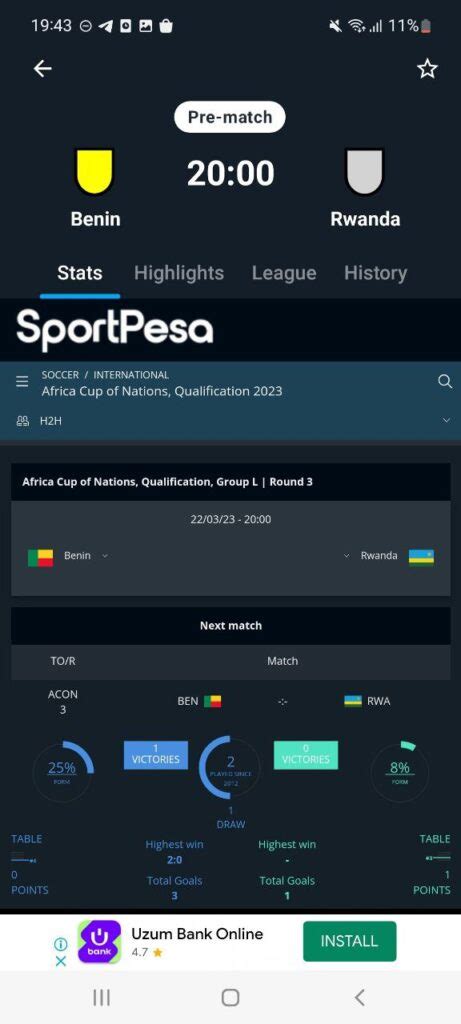Switch to the League tab
The width and height of the screenshot is (461, 1024).
(284, 273)
